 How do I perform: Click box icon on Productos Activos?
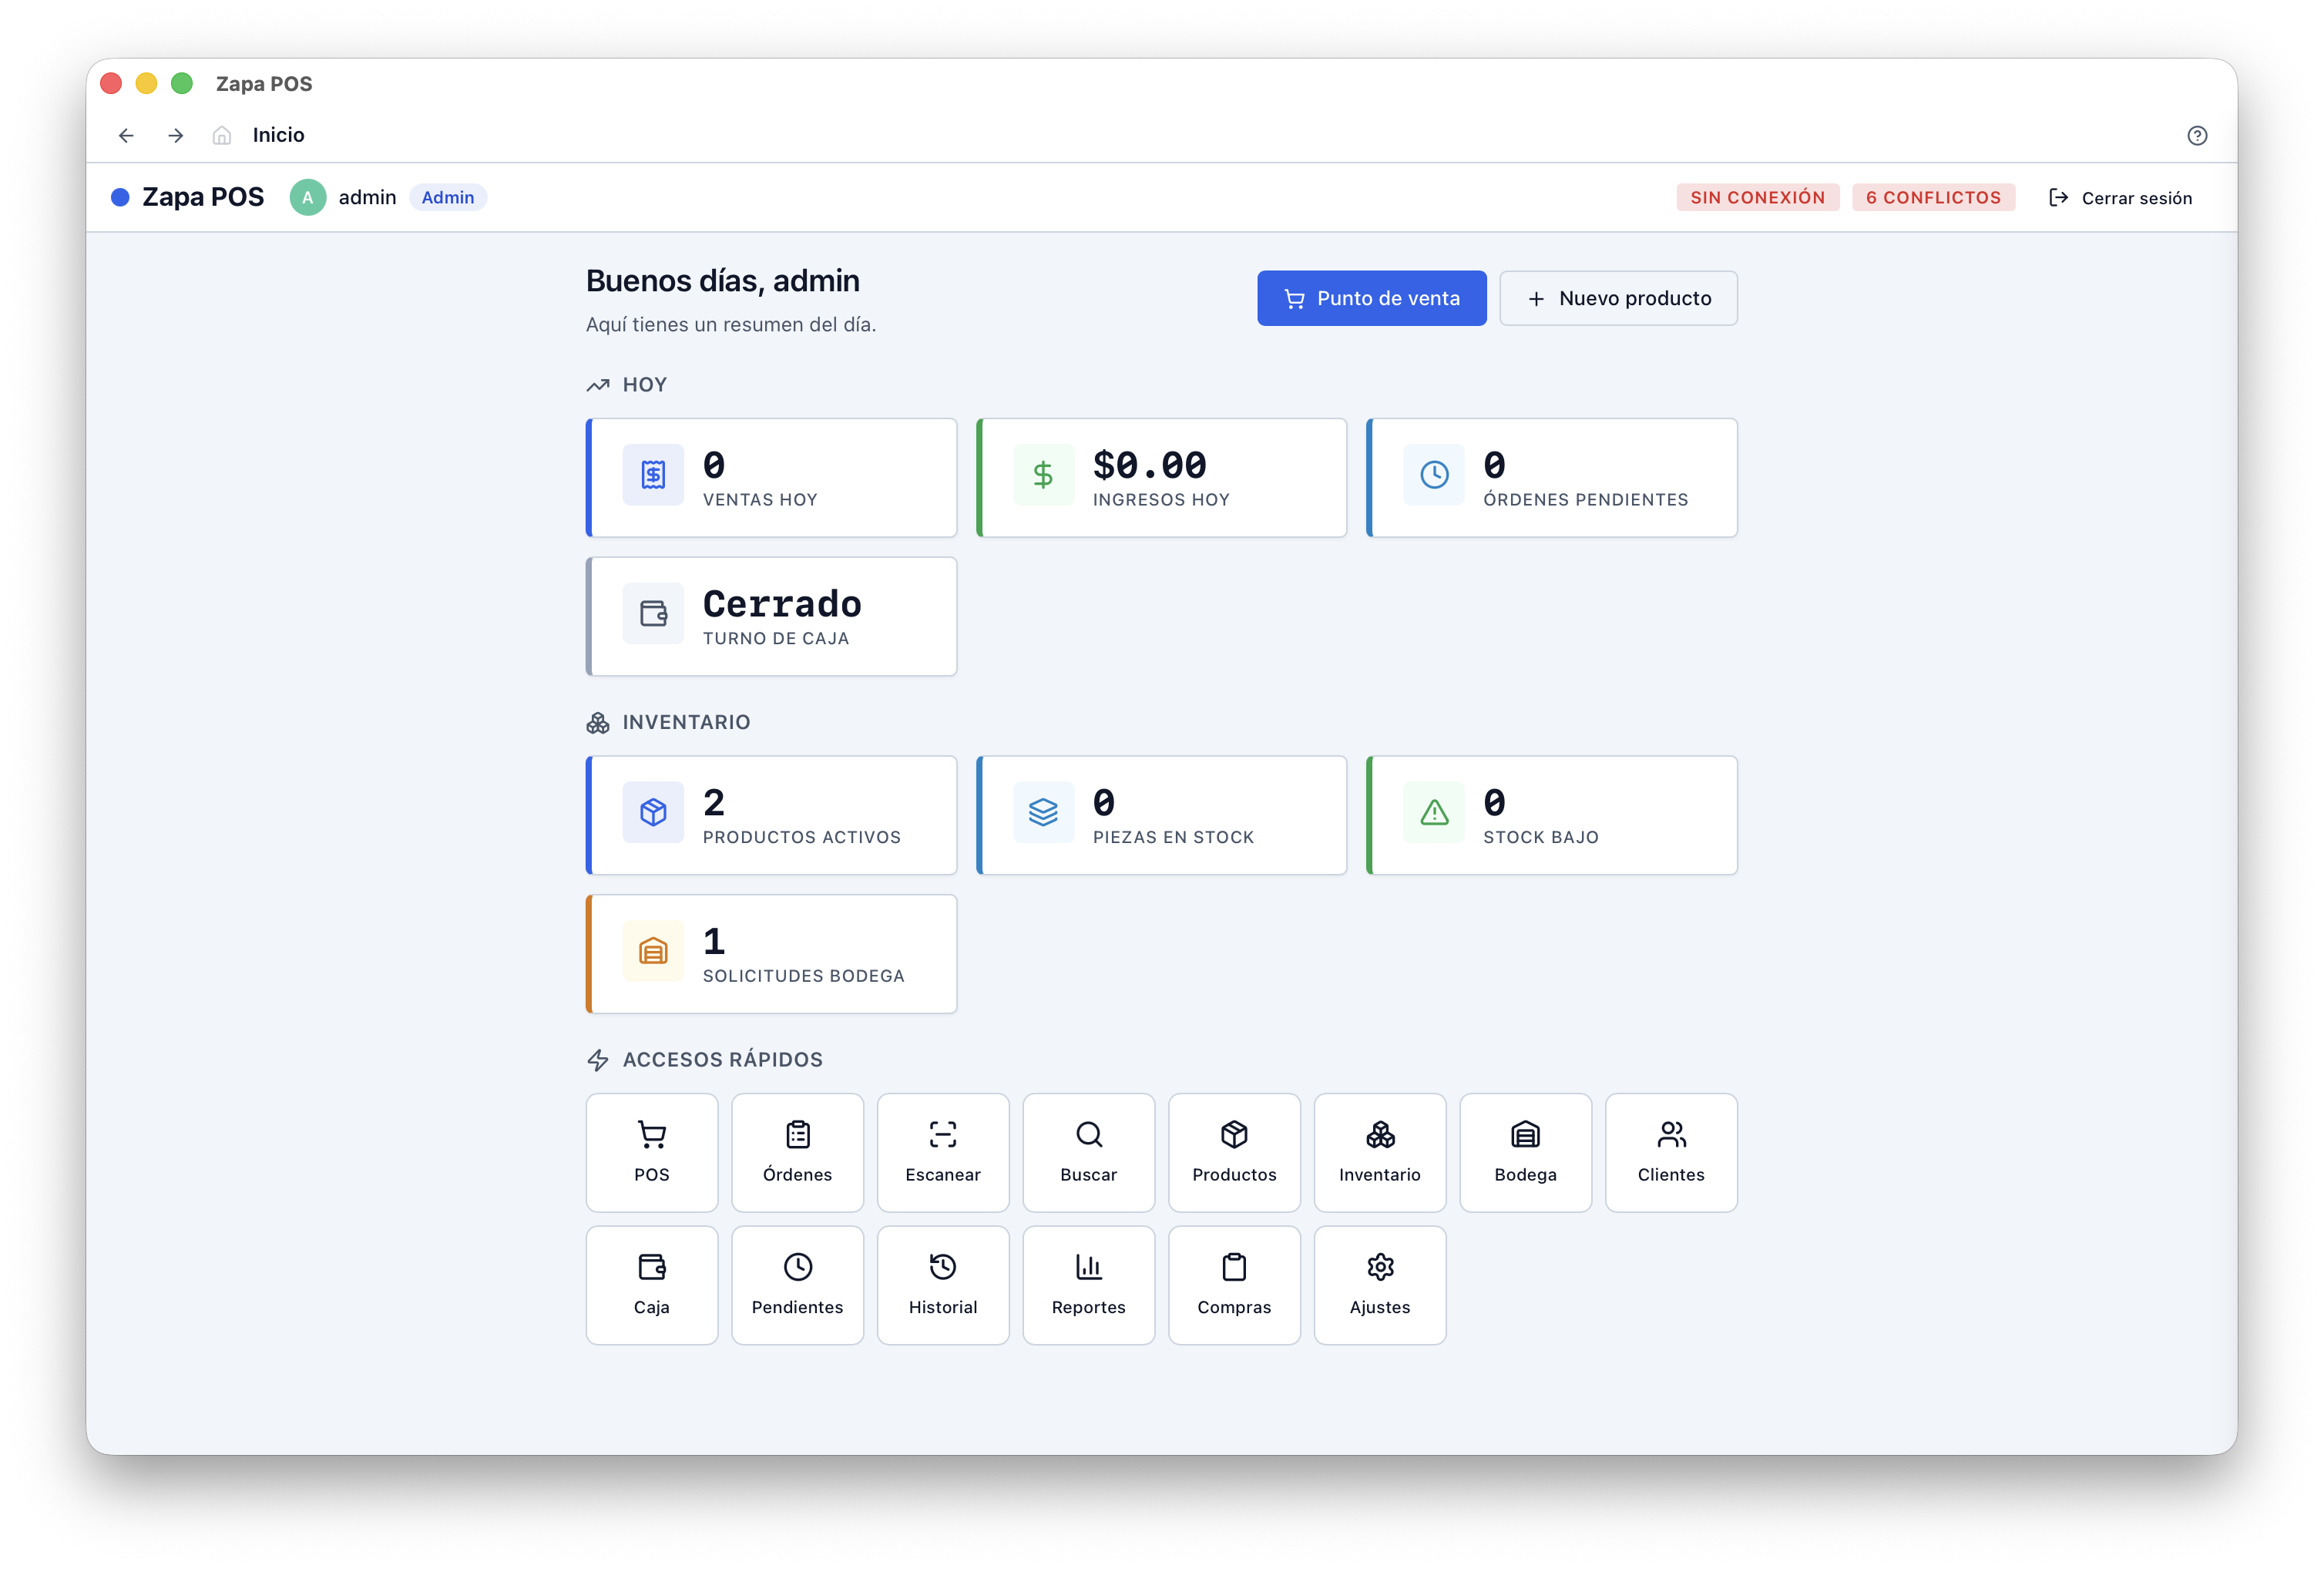click(x=653, y=812)
